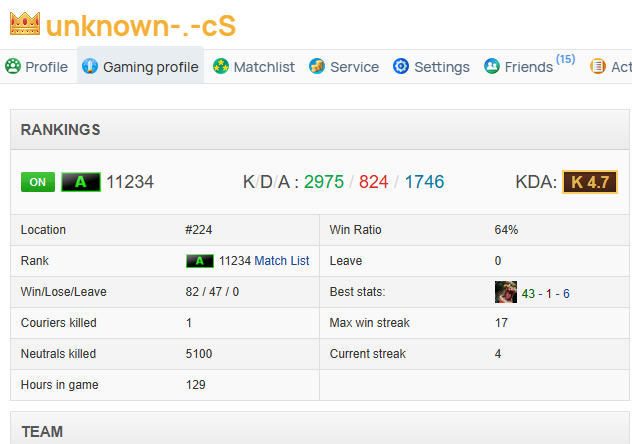Click the KDA: label

(x=536, y=182)
